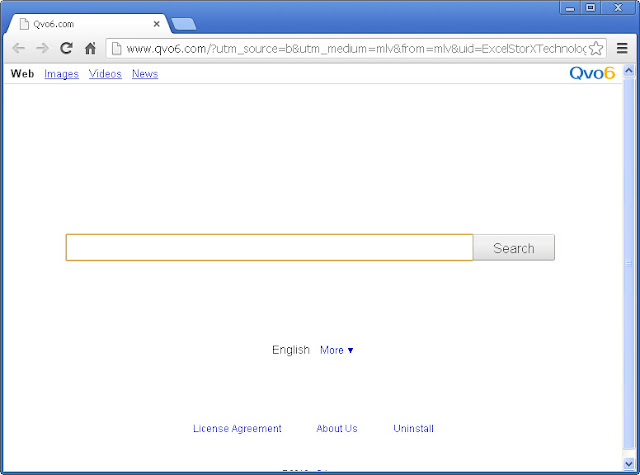Open the Uninstall link

pyautogui.click(x=413, y=428)
